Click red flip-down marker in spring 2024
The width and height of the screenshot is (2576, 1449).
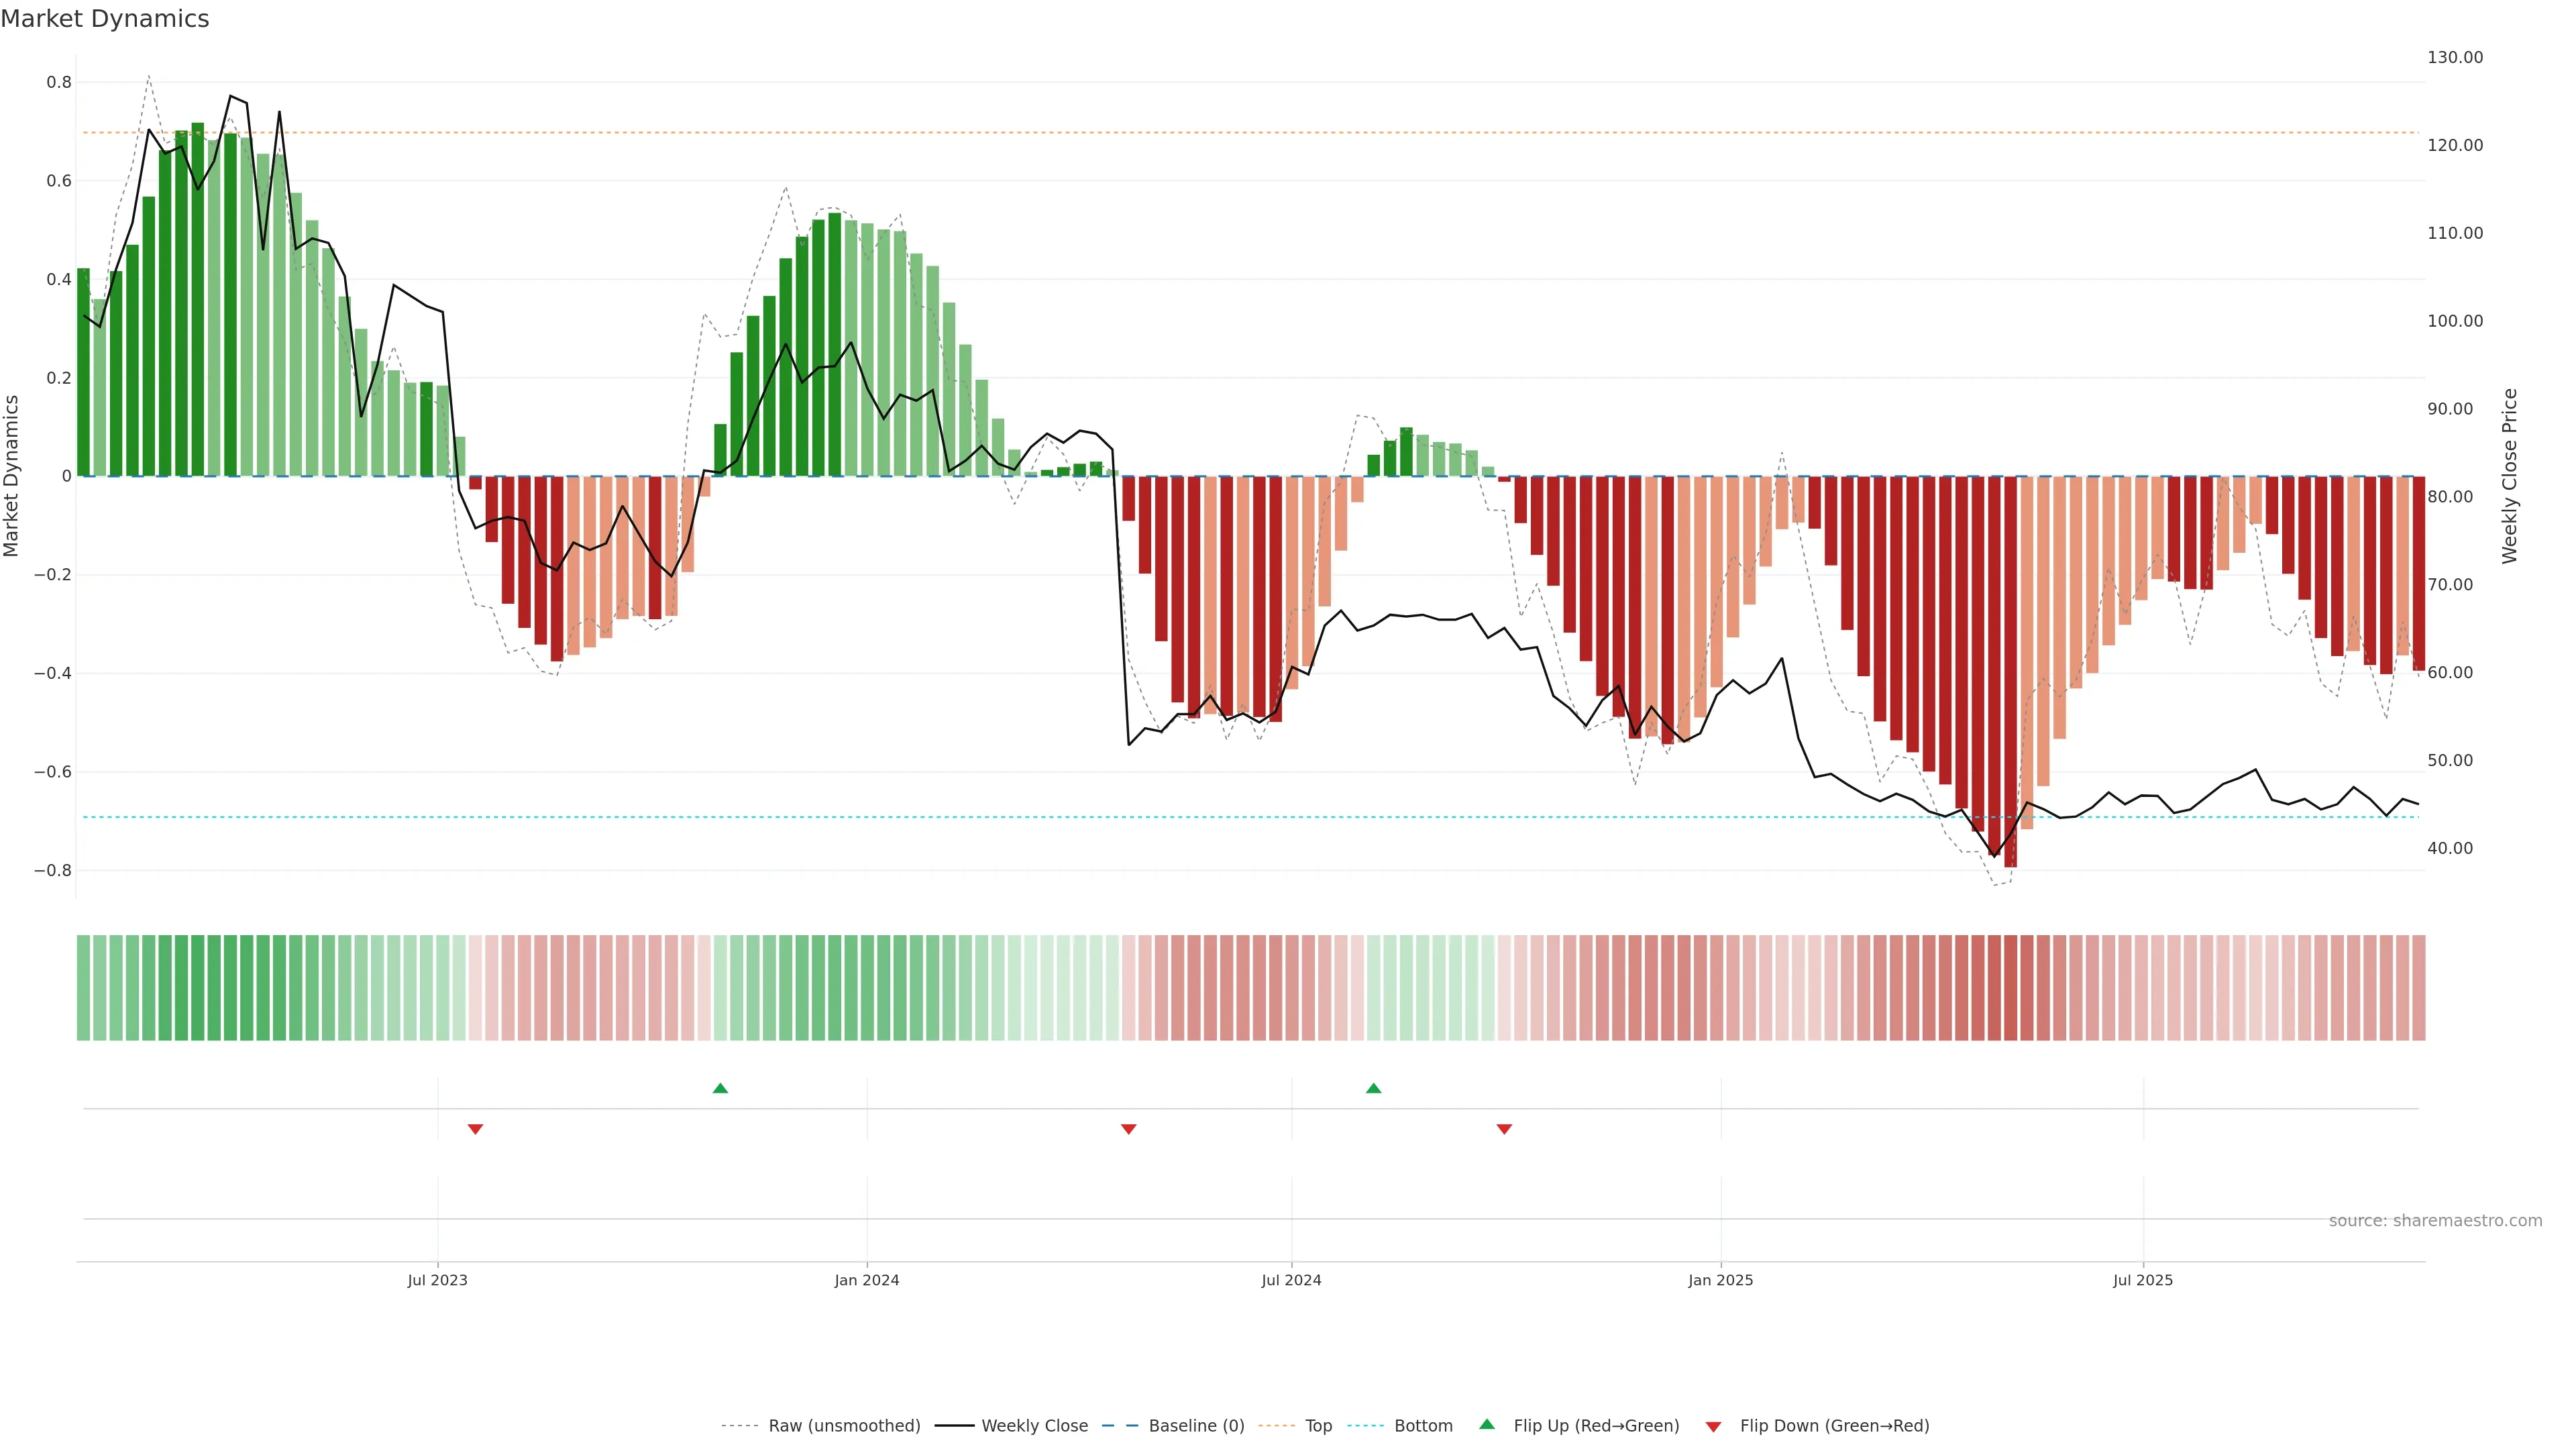point(1128,1129)
